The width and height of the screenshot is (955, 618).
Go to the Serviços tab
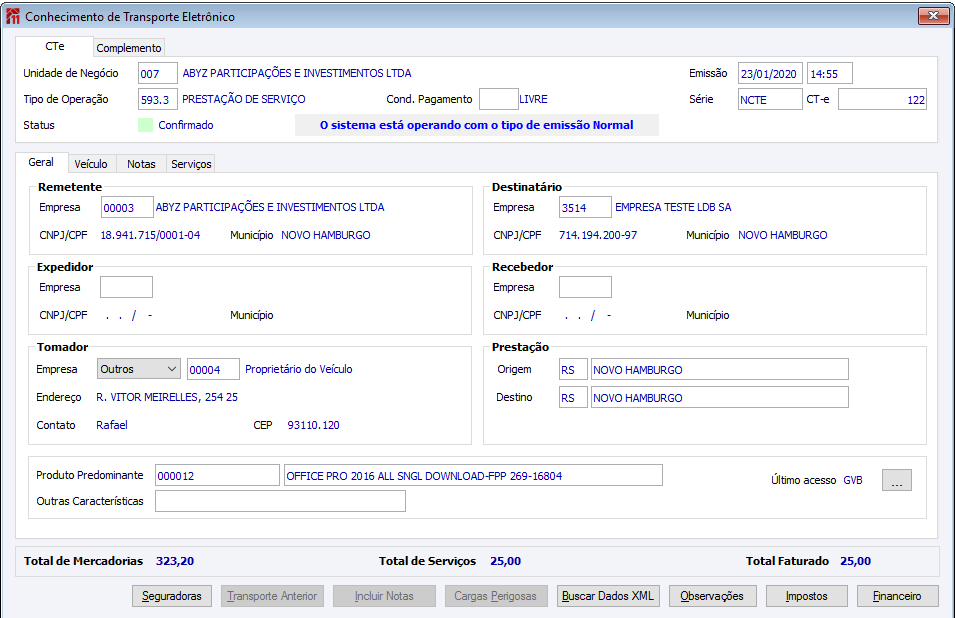[x=191, y=164]
